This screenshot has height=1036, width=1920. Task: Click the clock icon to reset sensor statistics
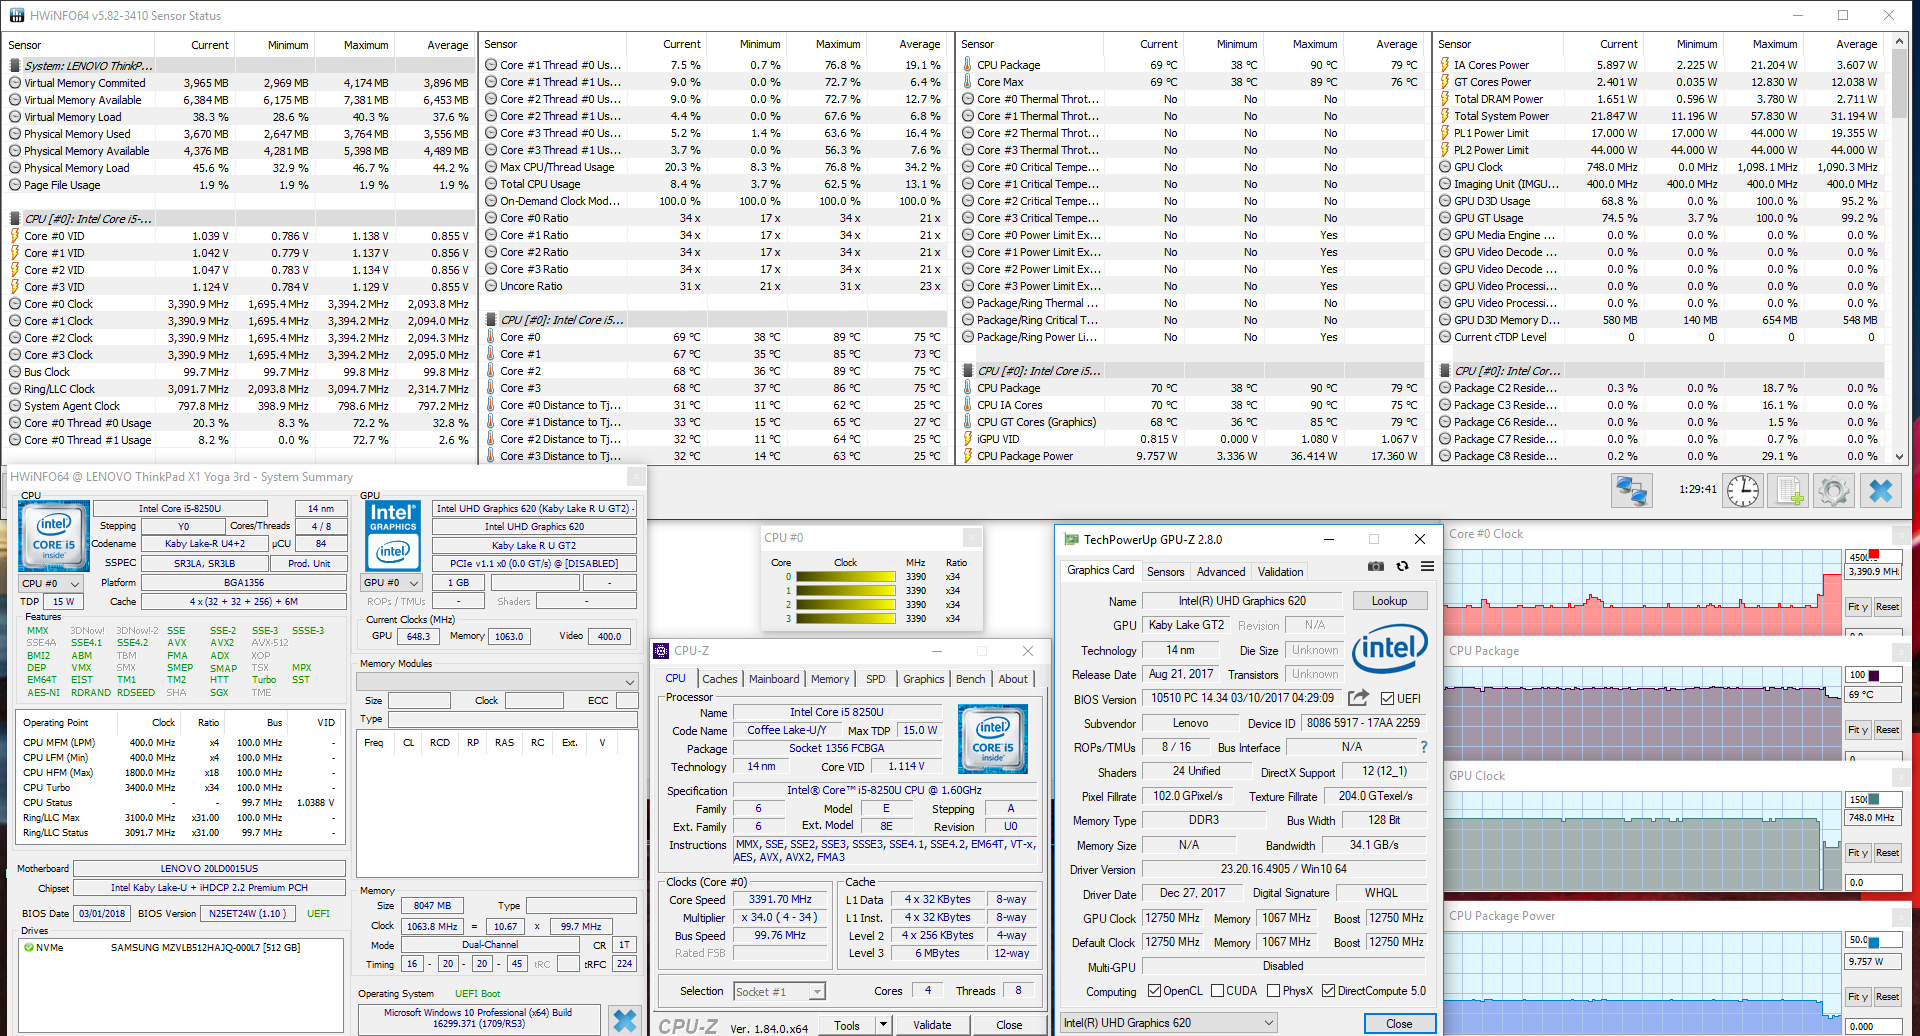tap(1743, 490)
